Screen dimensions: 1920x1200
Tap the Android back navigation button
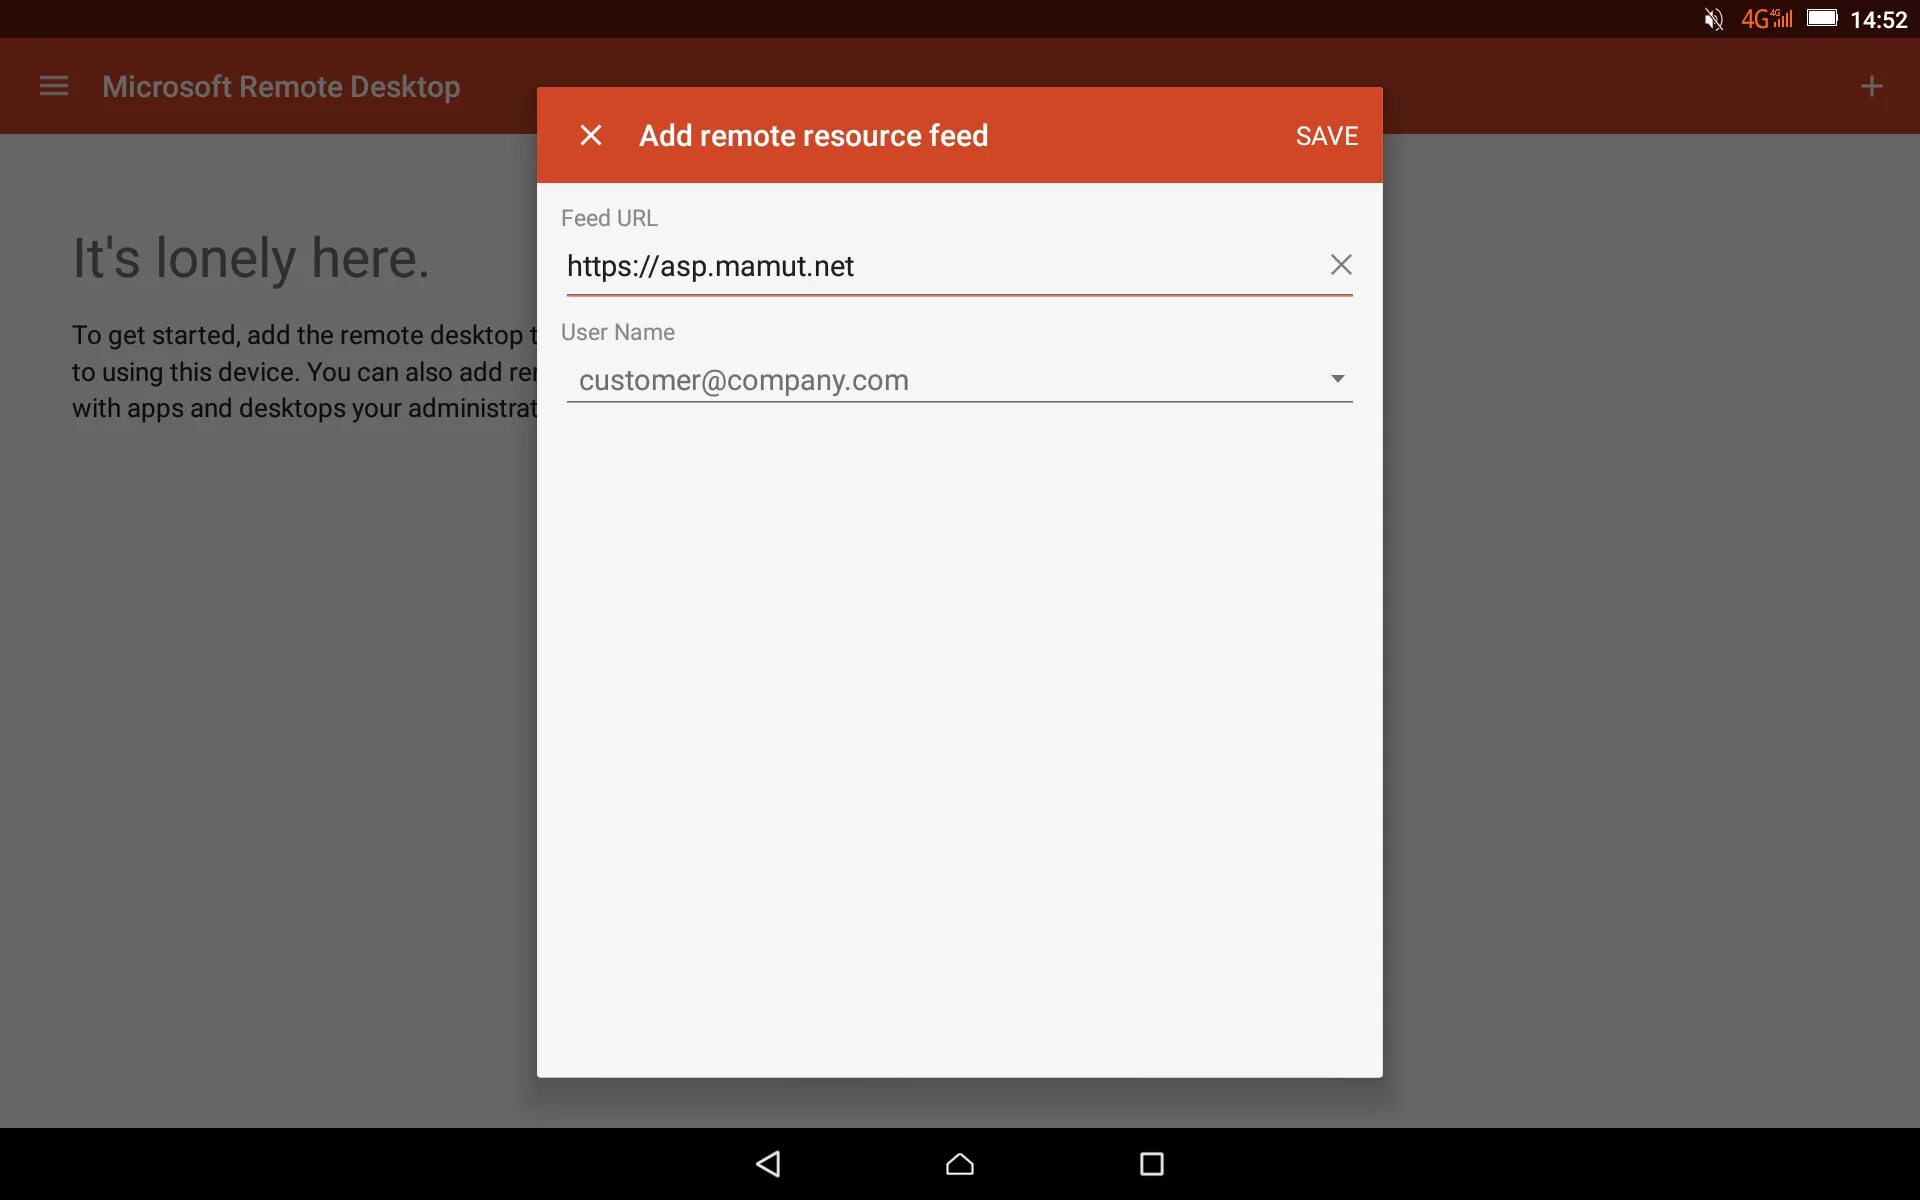[768, 1163]
